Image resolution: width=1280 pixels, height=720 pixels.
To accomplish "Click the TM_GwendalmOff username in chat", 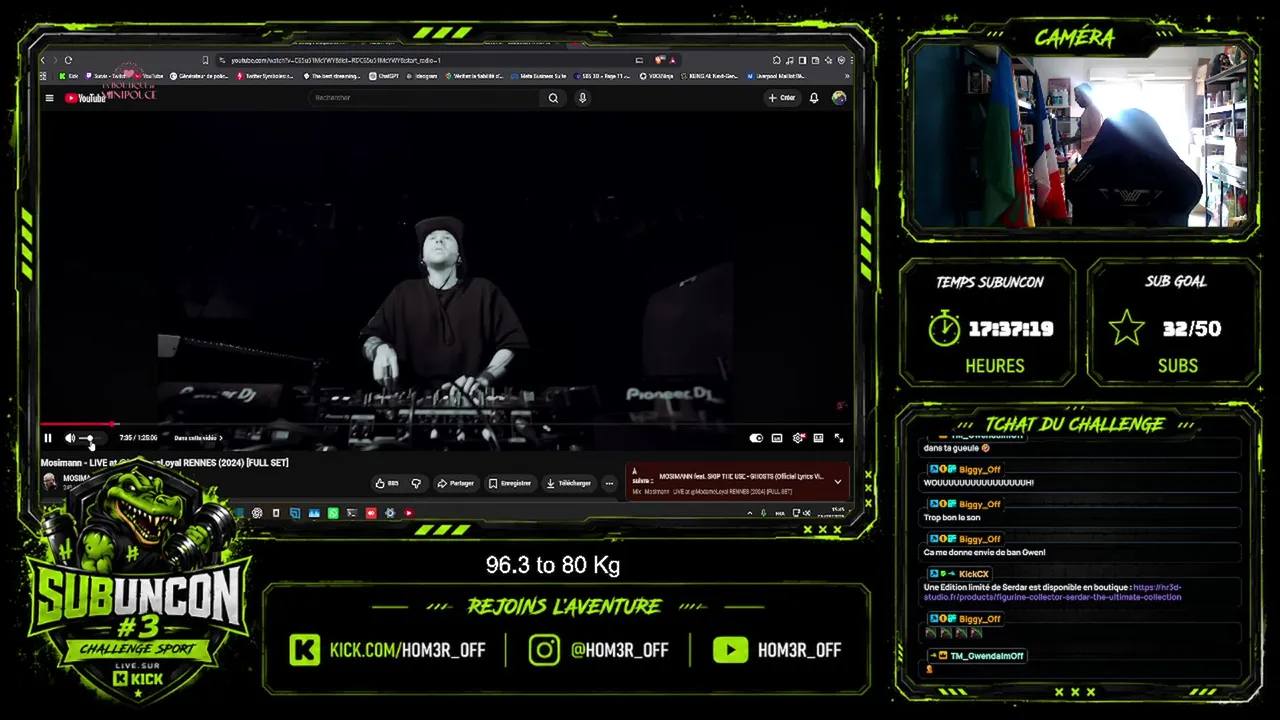I will click(x=987, y=656).
